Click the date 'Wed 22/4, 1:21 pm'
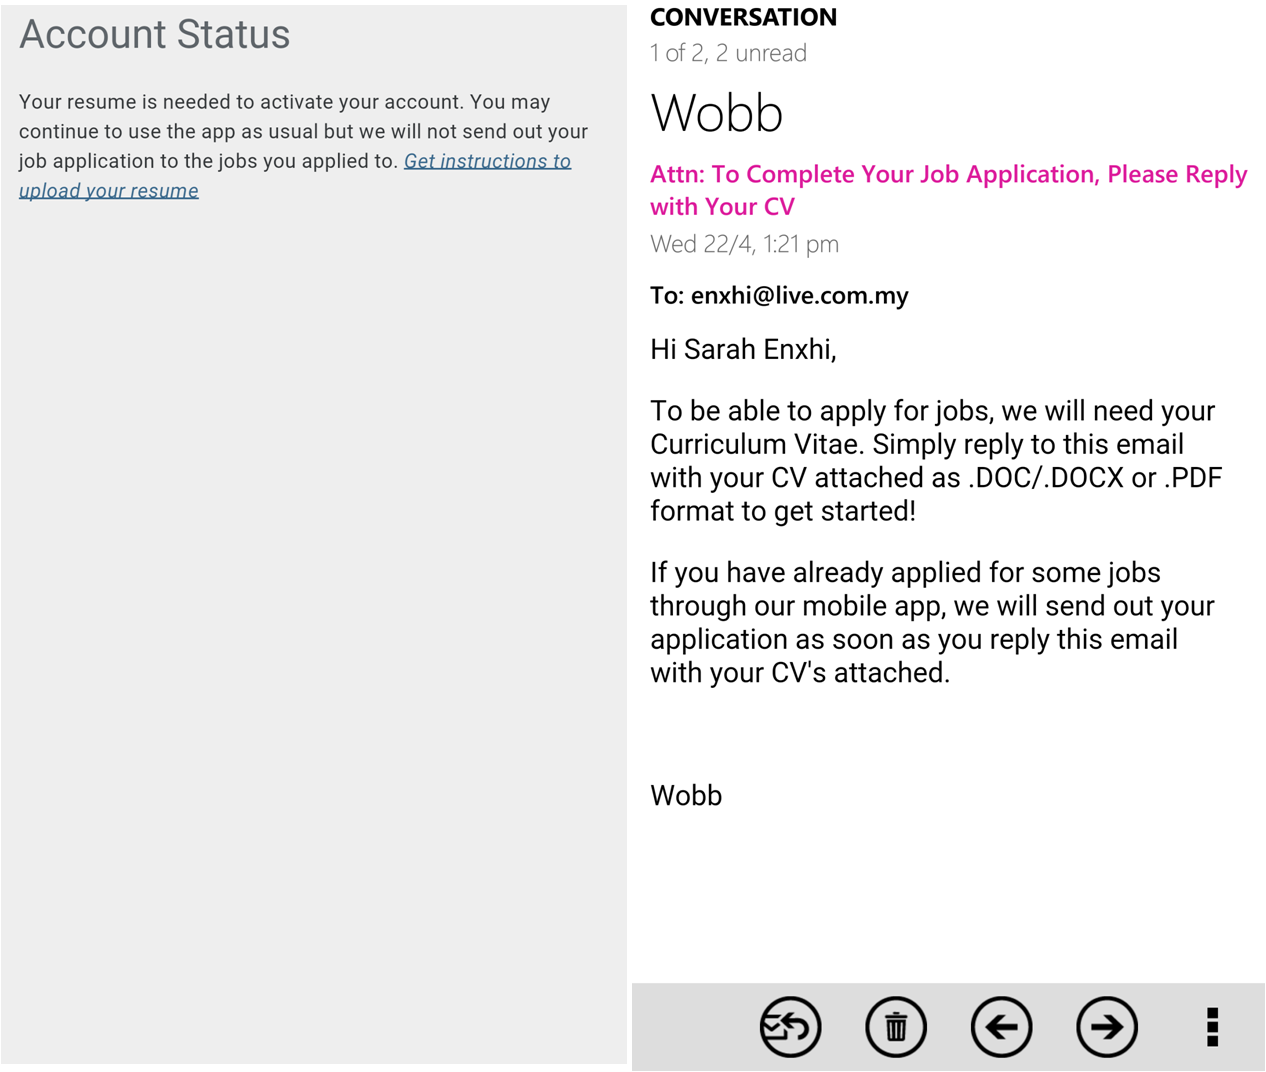The height and width of the screenshot is (1072, 1266). [x=744, y=244]
